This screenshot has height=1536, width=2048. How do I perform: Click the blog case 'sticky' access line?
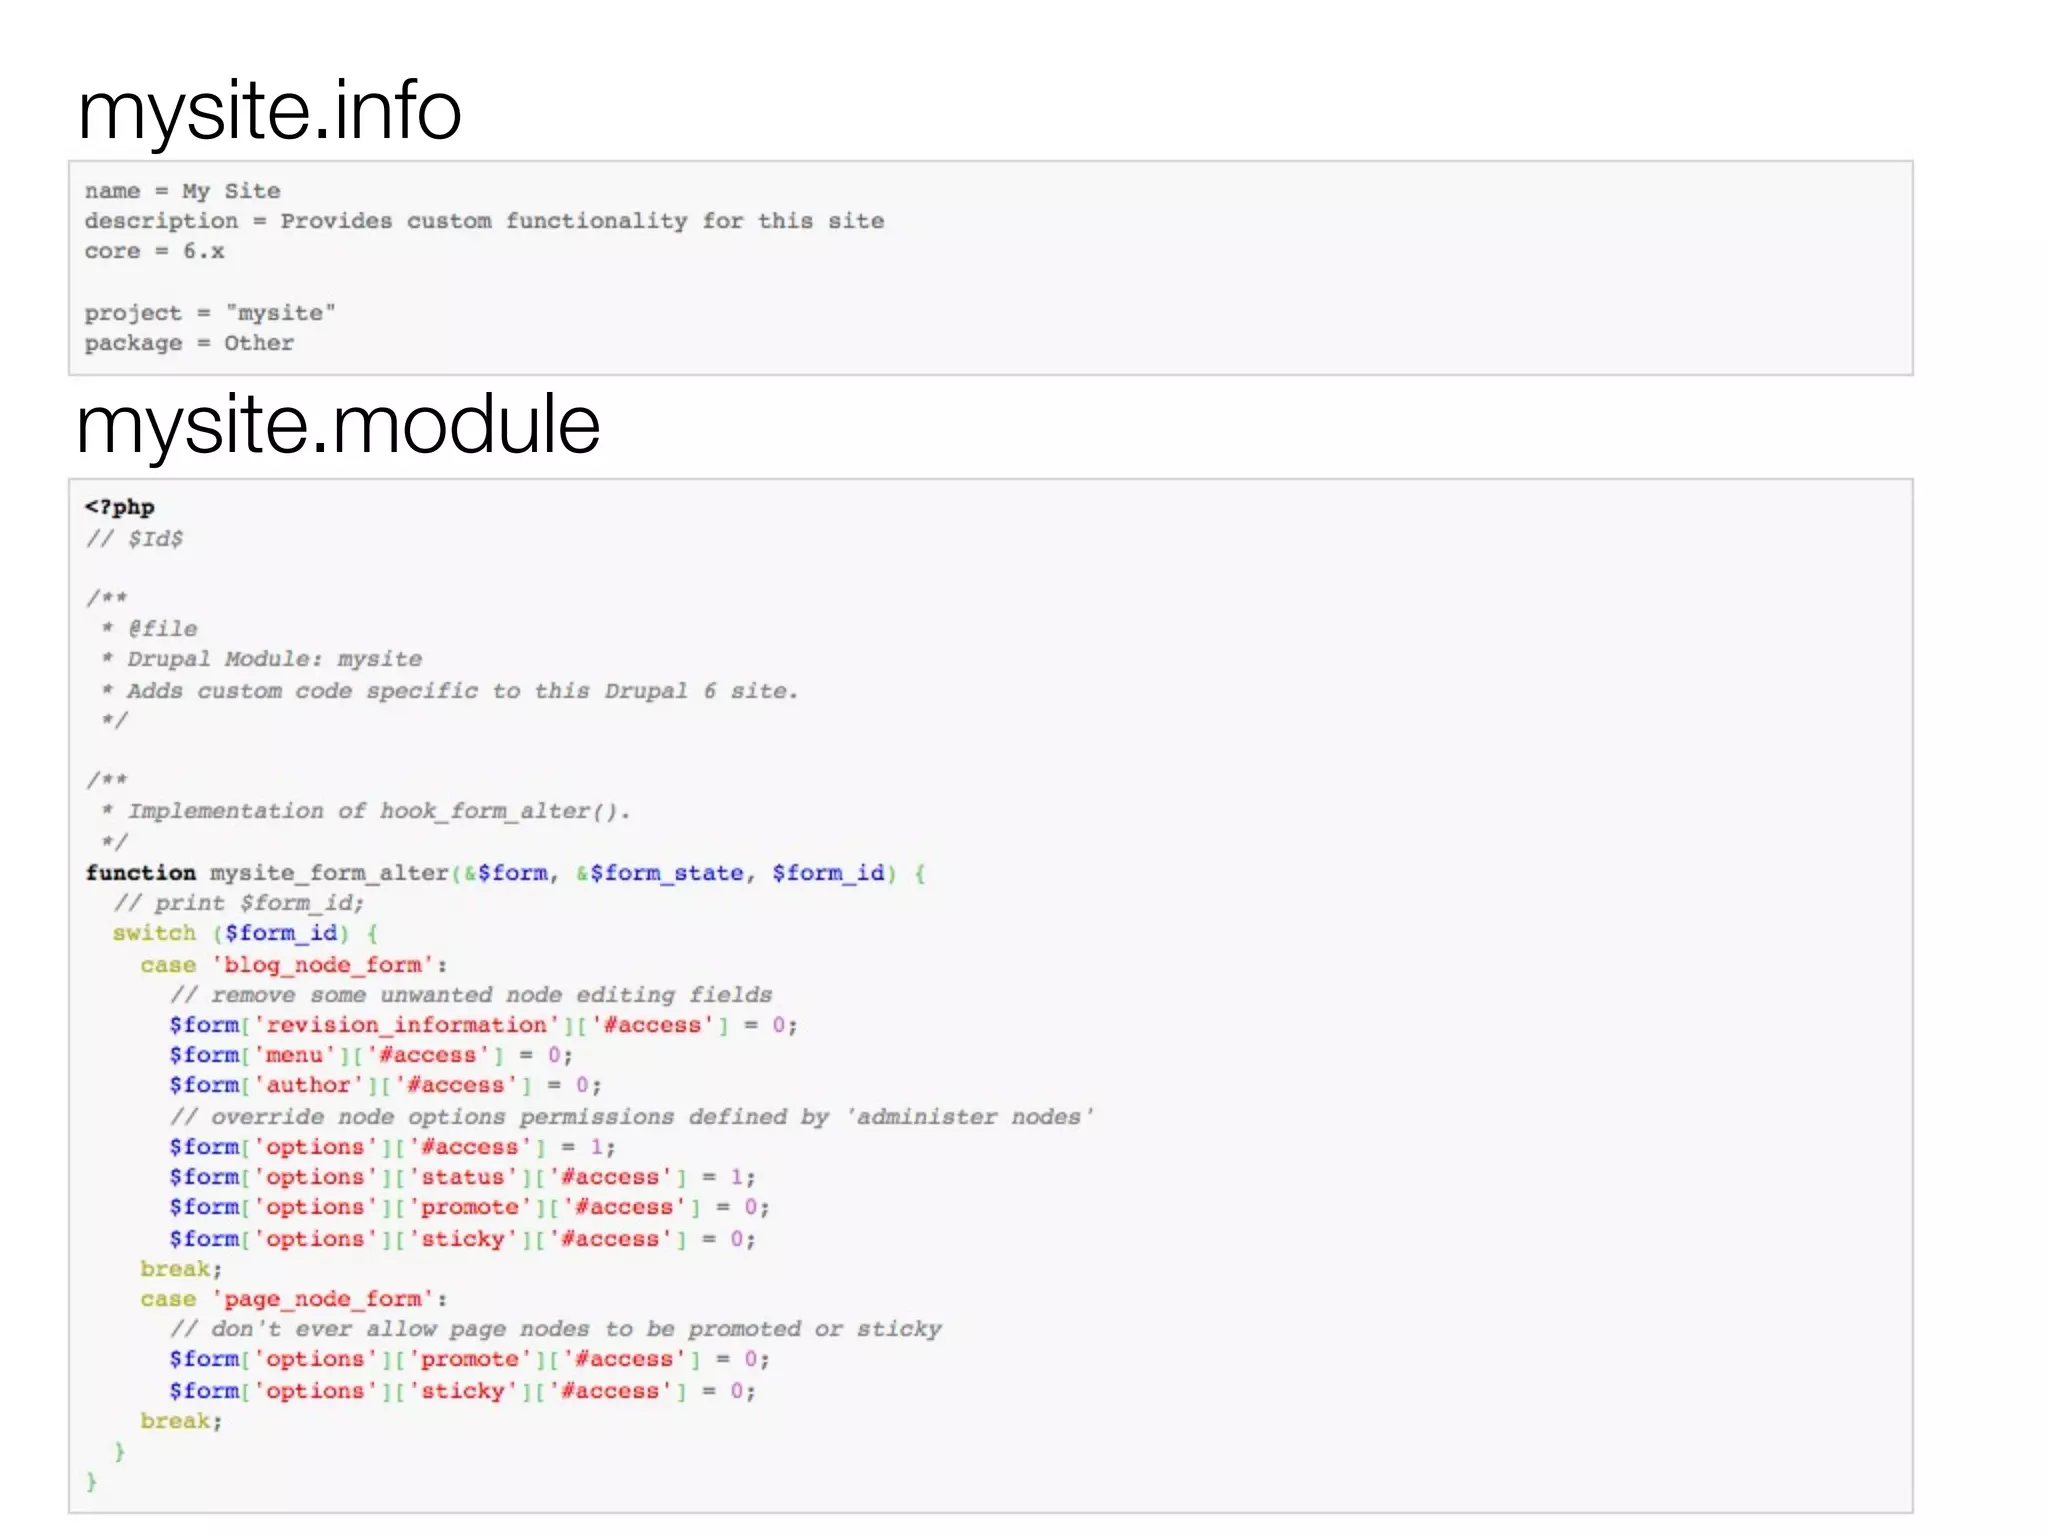462,1239
